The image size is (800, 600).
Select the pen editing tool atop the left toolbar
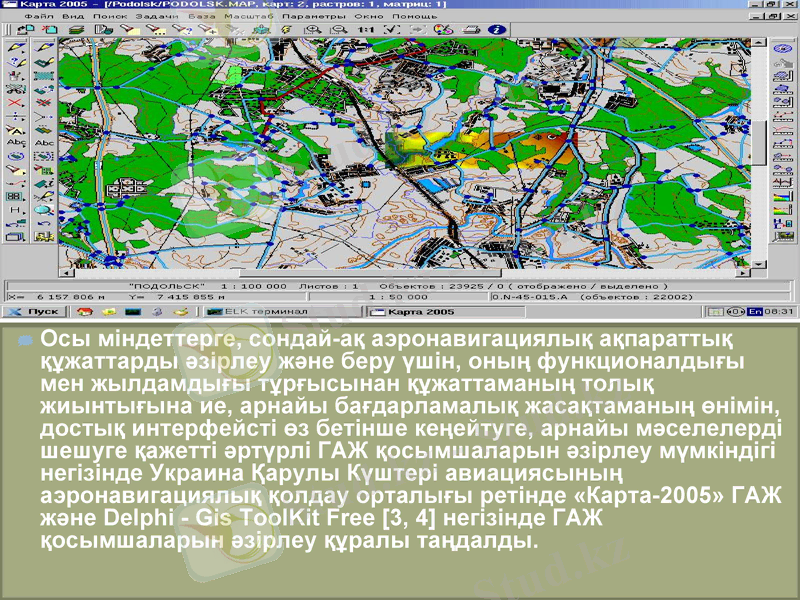tap(13, 46)
